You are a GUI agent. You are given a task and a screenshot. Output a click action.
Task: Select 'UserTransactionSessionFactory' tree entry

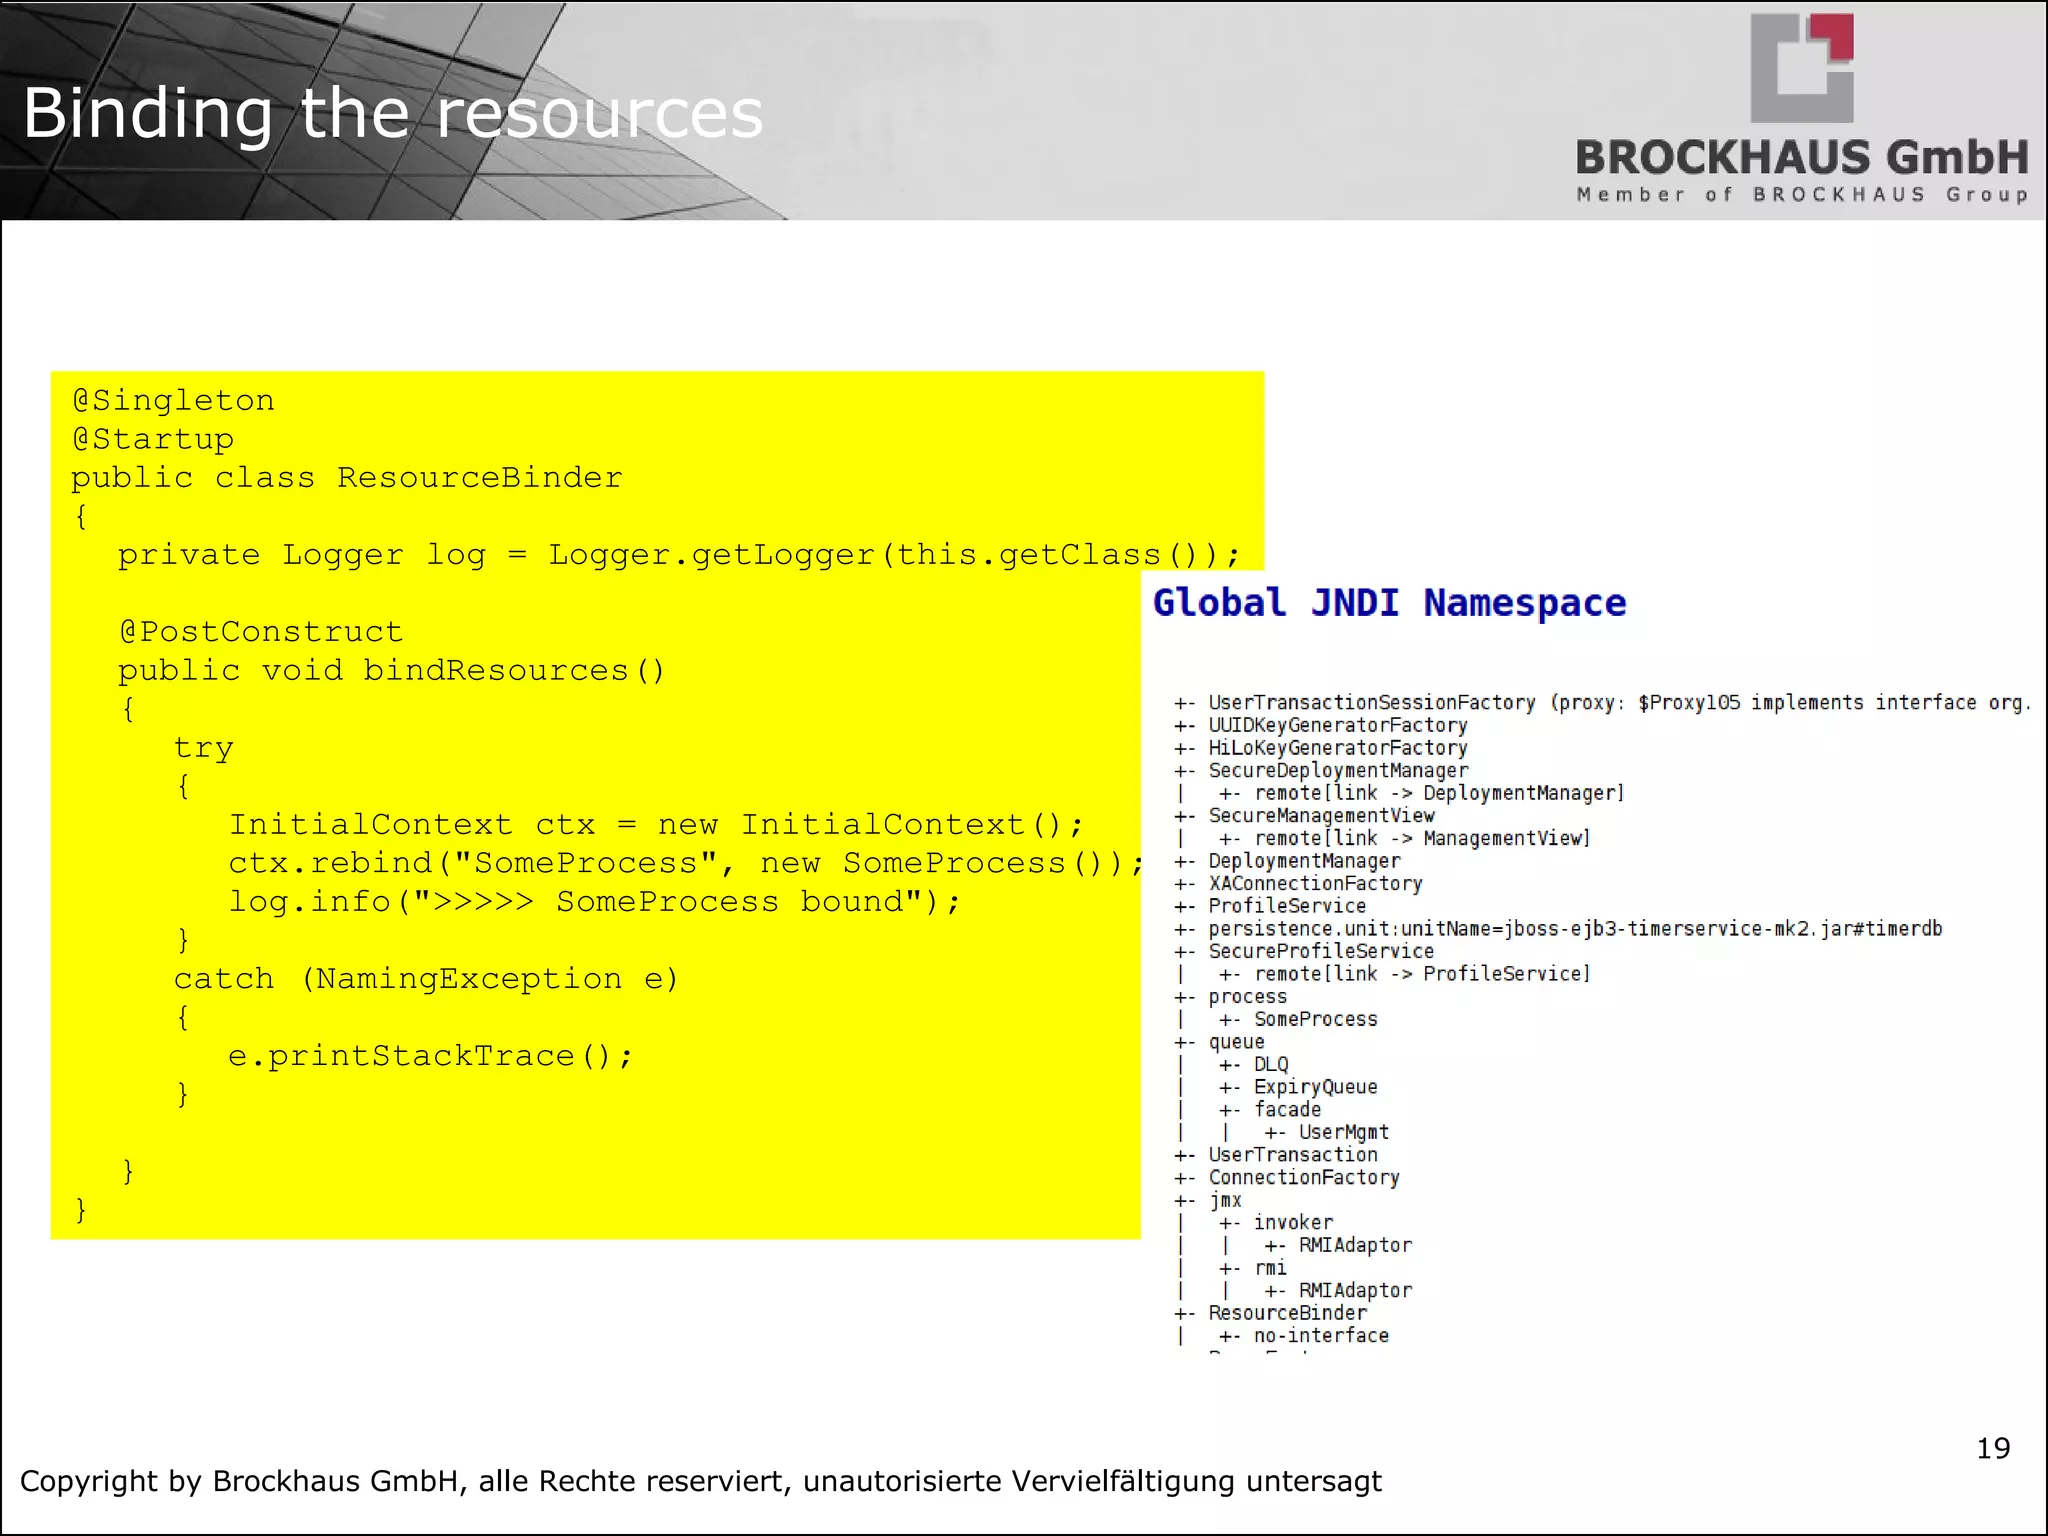coord(1371,702)
